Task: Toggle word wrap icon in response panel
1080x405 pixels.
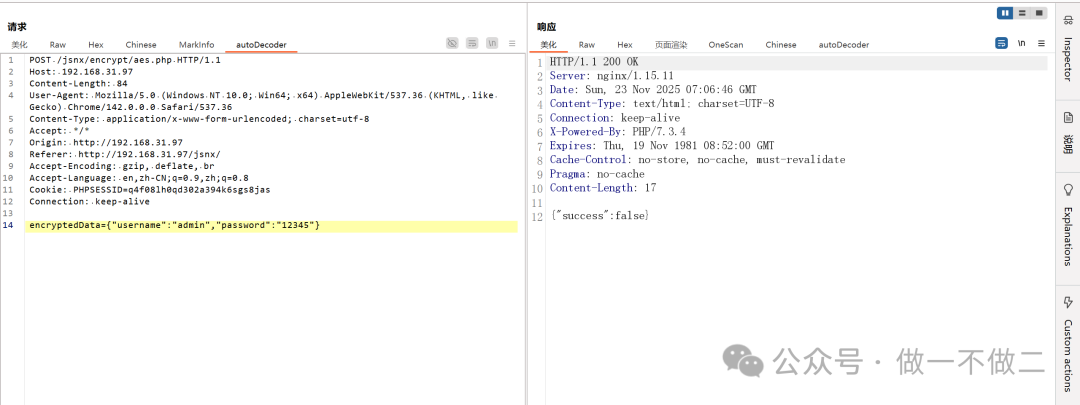Action: [x=1001, y=43]
